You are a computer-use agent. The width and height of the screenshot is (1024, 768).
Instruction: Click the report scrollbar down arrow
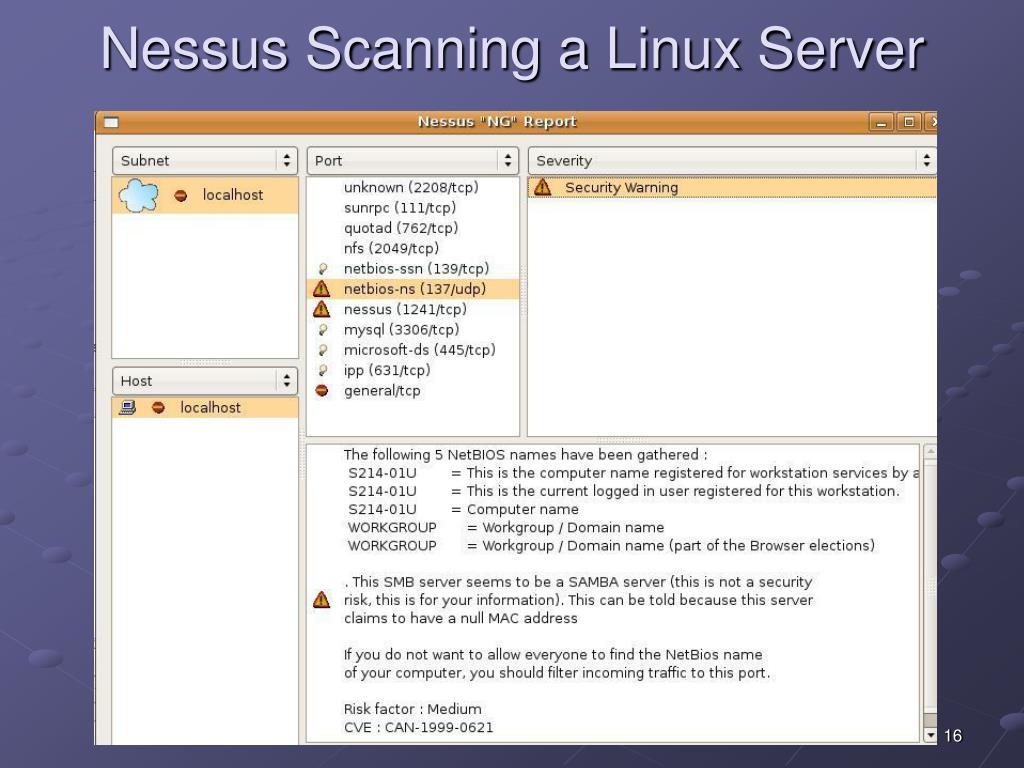(x=931, y=735)
